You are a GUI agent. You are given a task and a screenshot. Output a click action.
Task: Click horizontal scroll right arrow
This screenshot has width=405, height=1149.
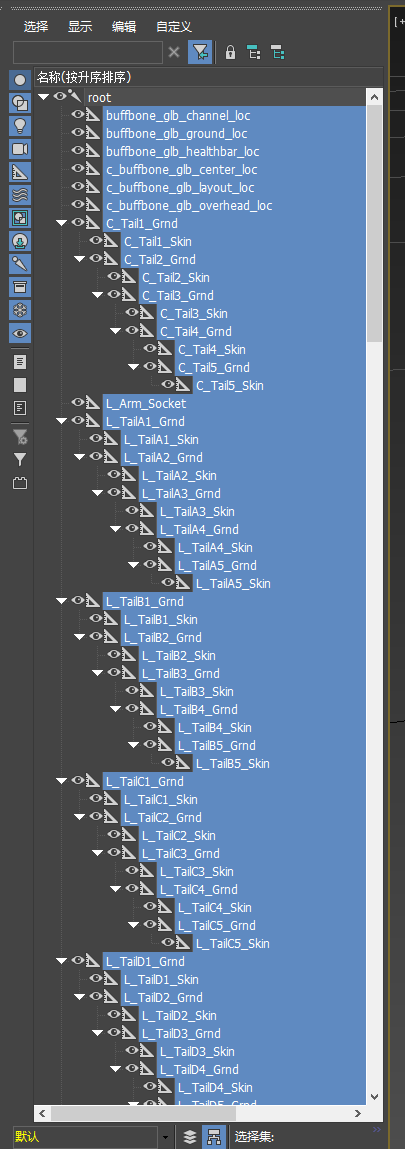(x=358, y=1114)
